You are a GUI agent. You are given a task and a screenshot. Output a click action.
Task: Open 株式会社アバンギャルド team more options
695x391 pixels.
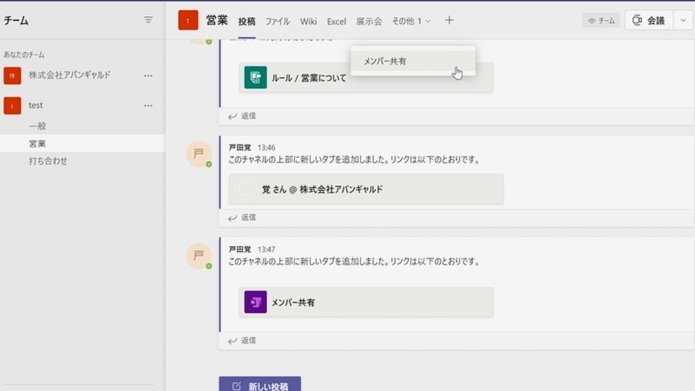148,76
